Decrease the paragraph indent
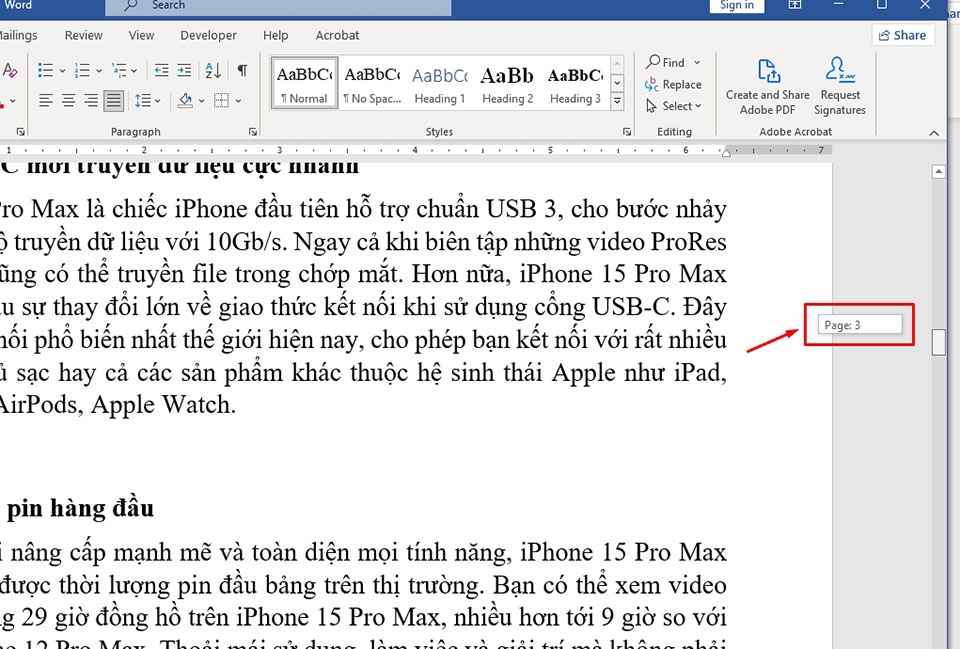The image size is (960, 649). click(x=162, y=70)
